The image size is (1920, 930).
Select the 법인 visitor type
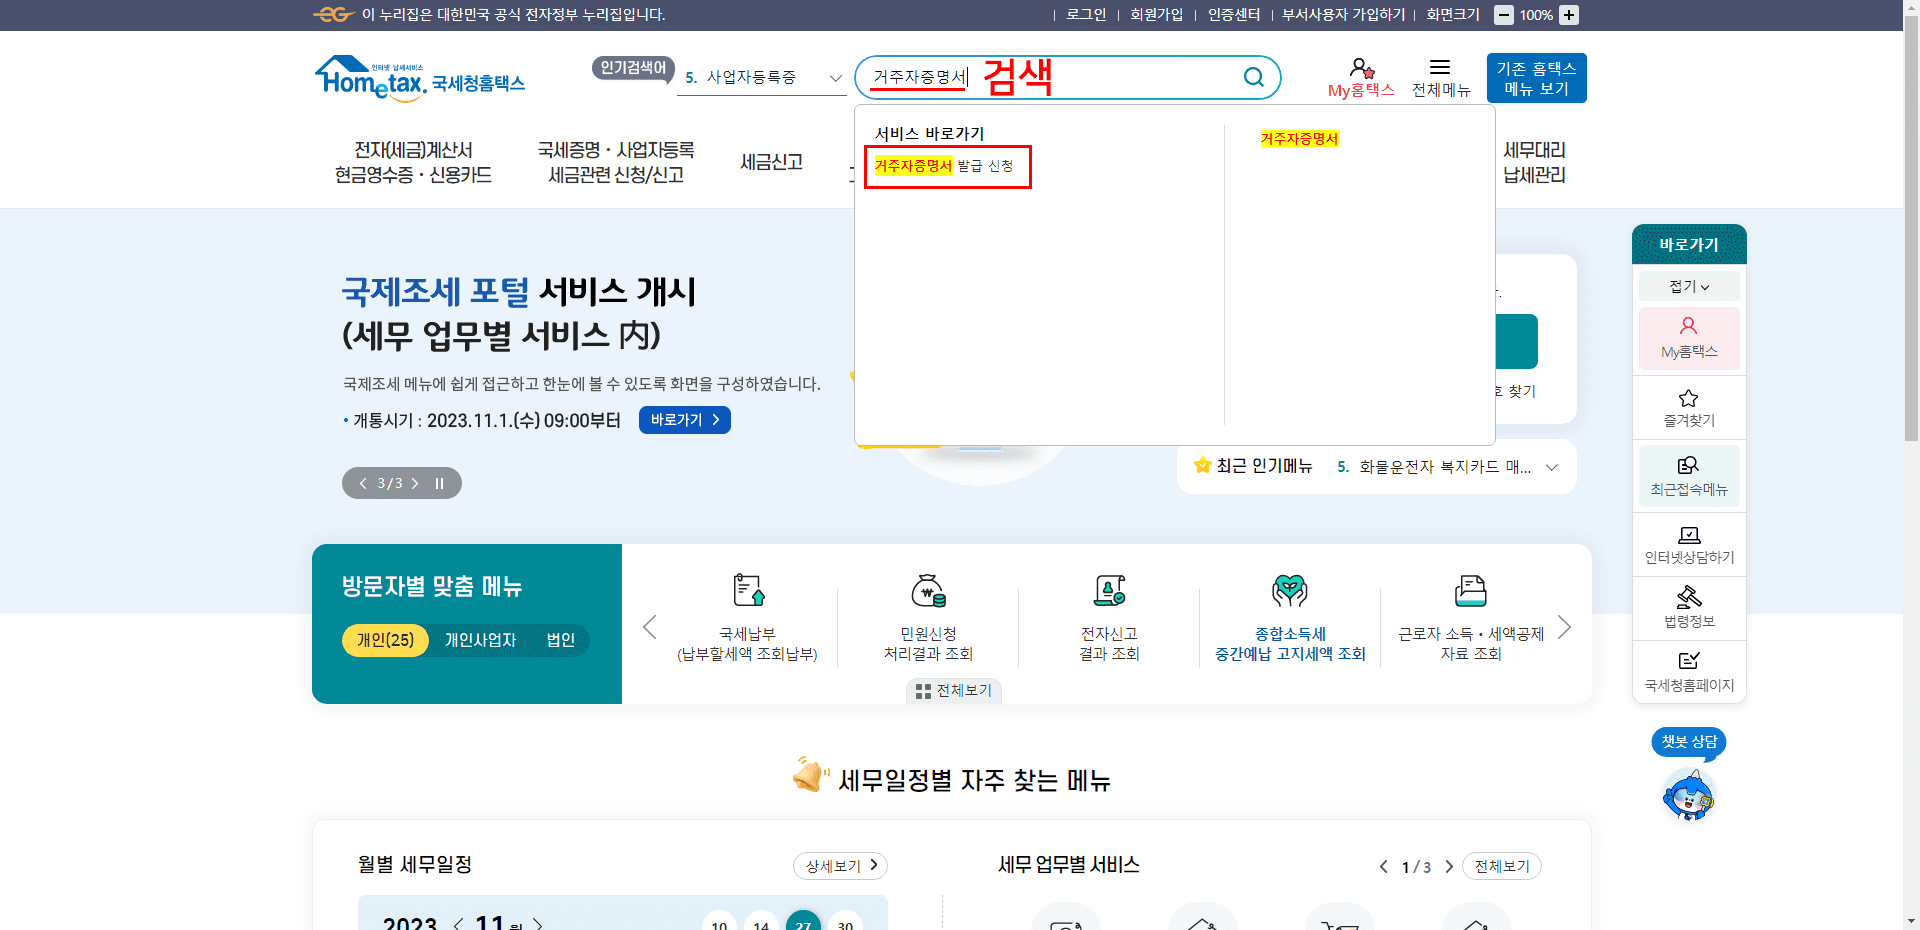coord(561,640)
